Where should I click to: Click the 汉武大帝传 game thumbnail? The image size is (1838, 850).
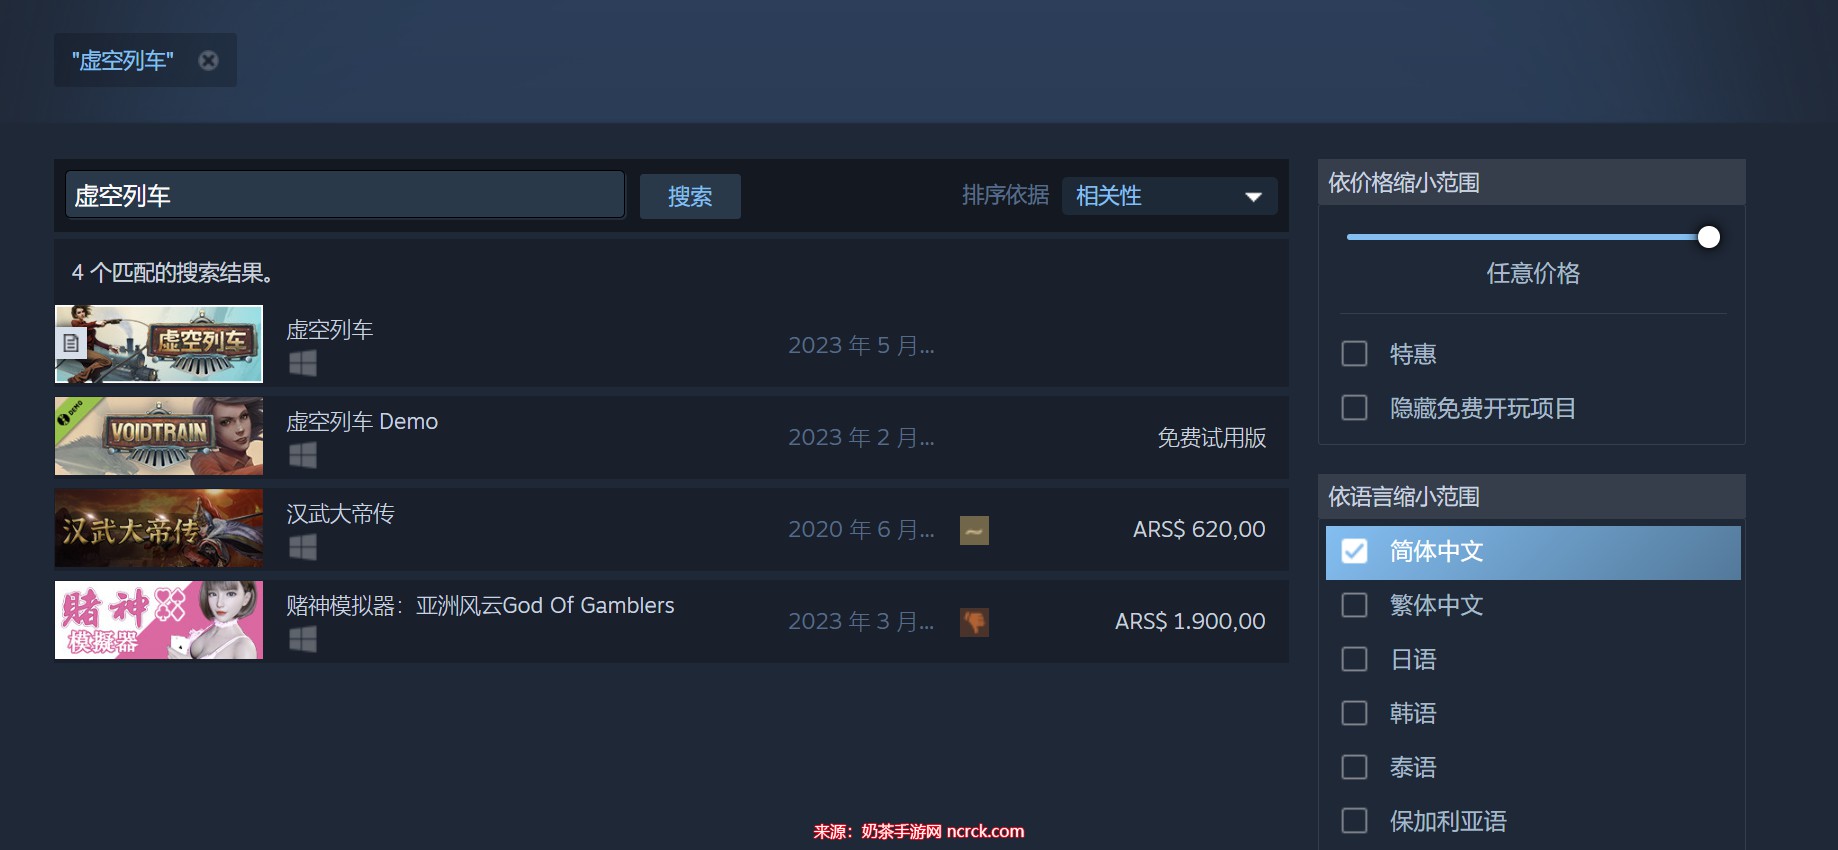159,529
